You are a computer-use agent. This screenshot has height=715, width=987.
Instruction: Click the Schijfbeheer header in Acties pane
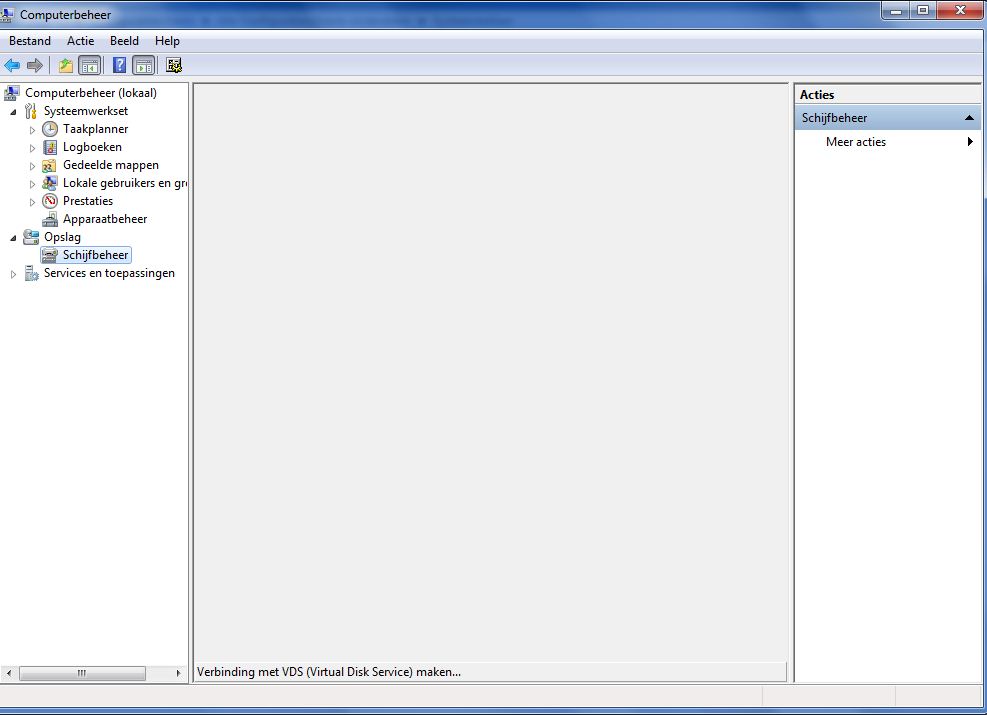888,118
